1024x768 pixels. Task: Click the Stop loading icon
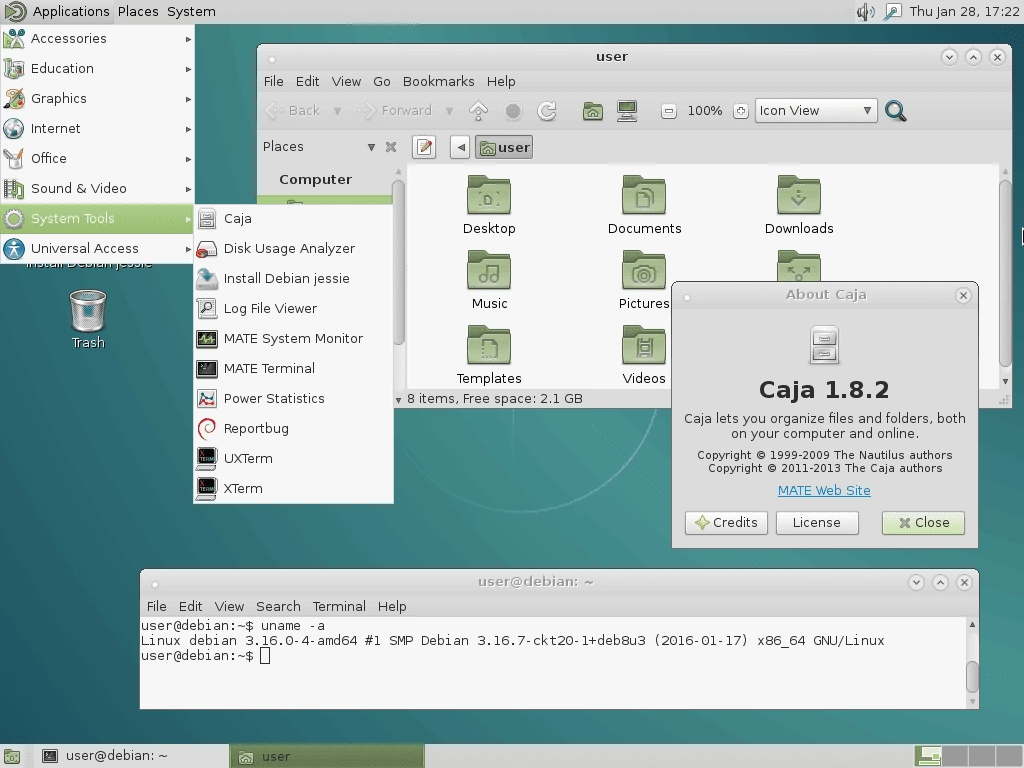pyautogui.click(x=513, y=111)
